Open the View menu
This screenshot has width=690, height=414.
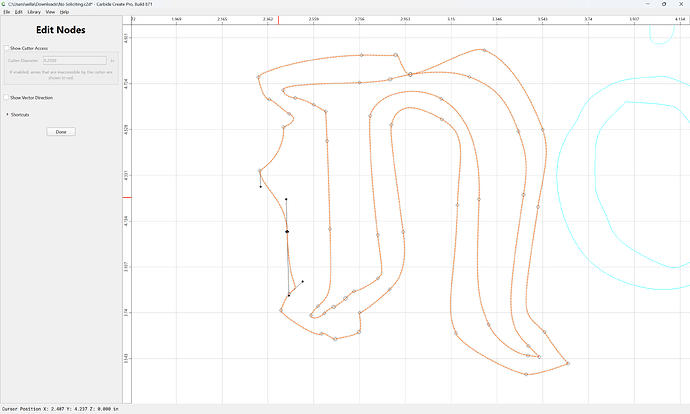(x=50, y=12)
